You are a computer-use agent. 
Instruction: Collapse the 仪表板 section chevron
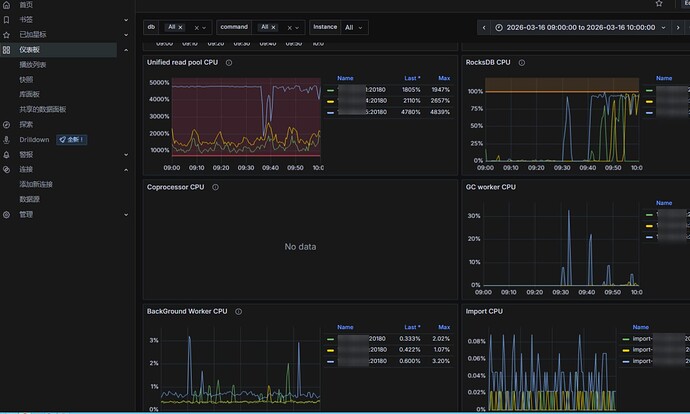[x=126, y=50]
